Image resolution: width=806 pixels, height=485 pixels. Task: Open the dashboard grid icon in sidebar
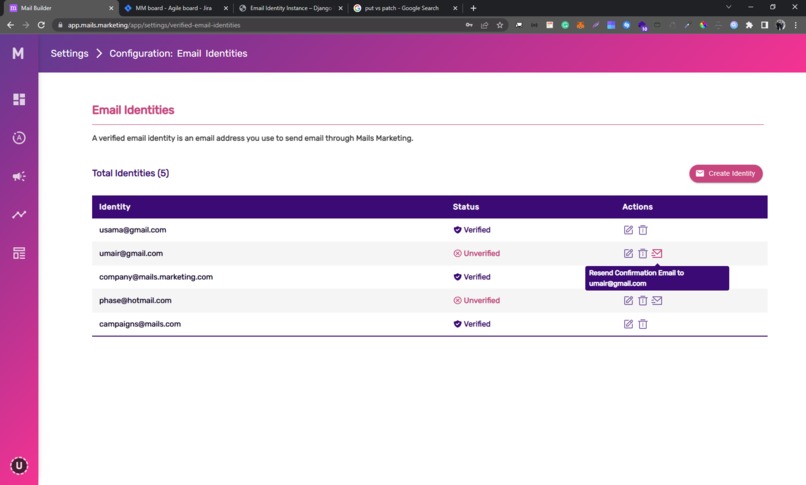point(19,99)
